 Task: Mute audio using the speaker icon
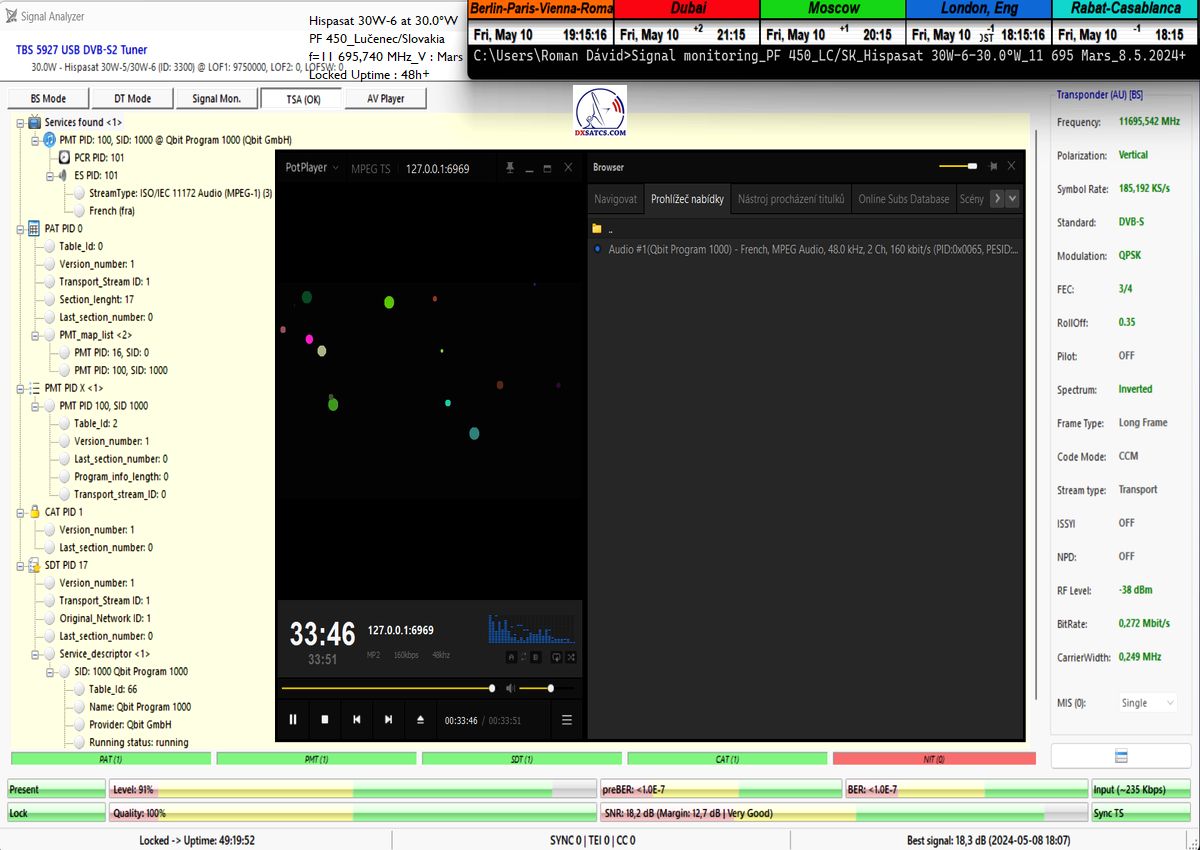(x=511, y=688)
